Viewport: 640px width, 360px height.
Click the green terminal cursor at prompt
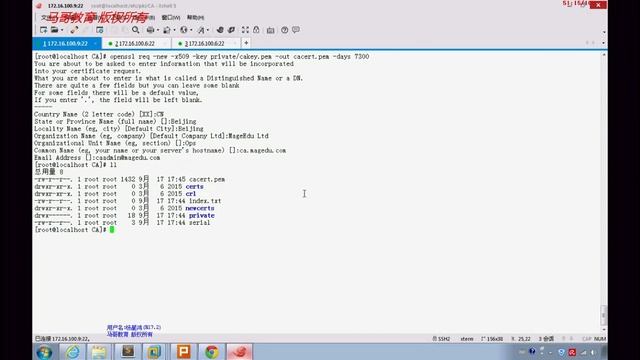pyautogui.click(x=112, y=229)
